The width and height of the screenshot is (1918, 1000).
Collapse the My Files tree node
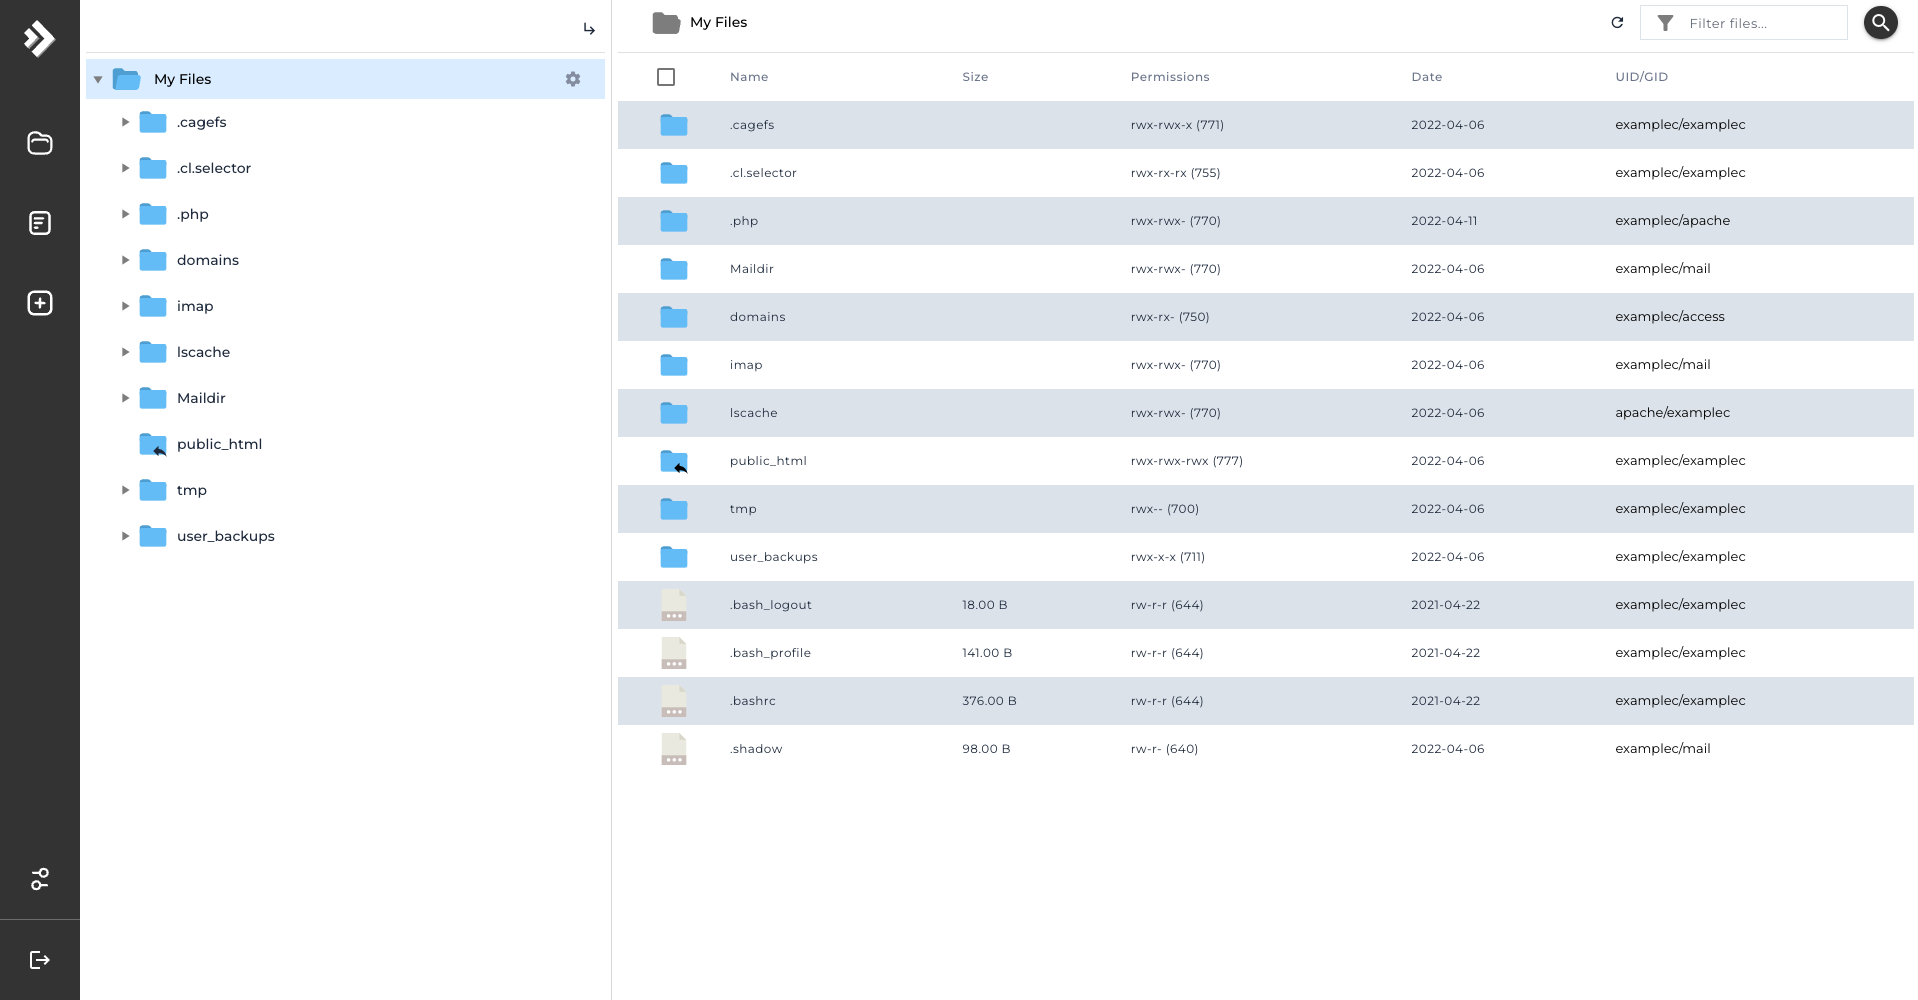coord(97,78)
